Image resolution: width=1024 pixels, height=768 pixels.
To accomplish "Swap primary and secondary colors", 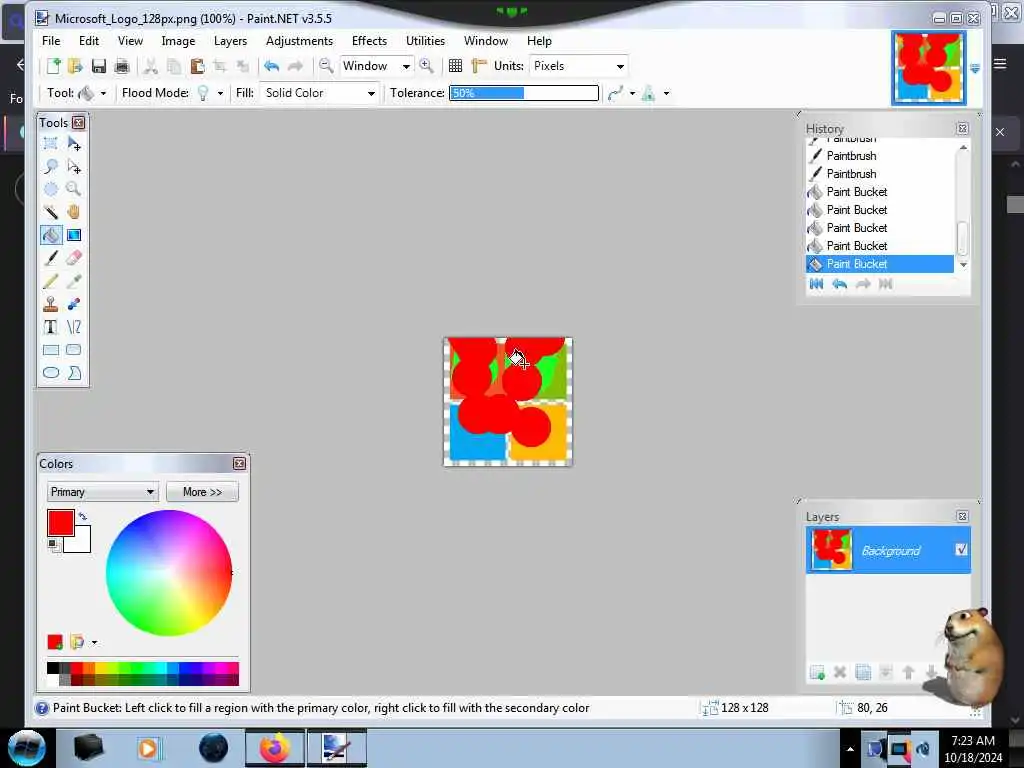I will [x=82, y=517].
